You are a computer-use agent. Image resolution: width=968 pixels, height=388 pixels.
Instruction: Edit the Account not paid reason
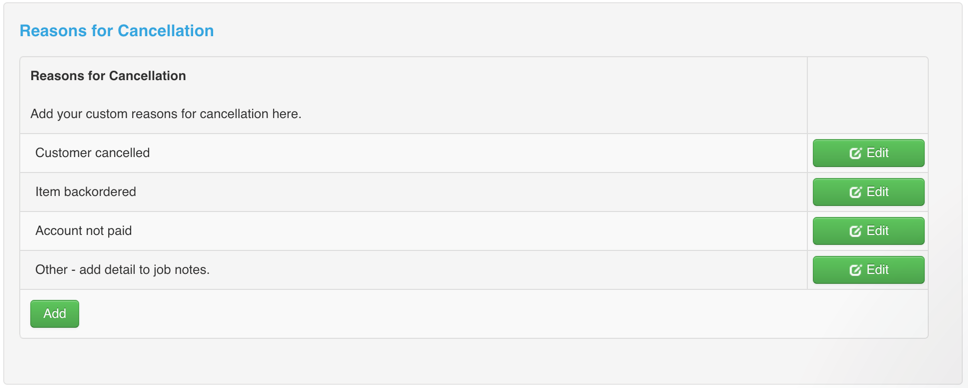click(869, 231)
